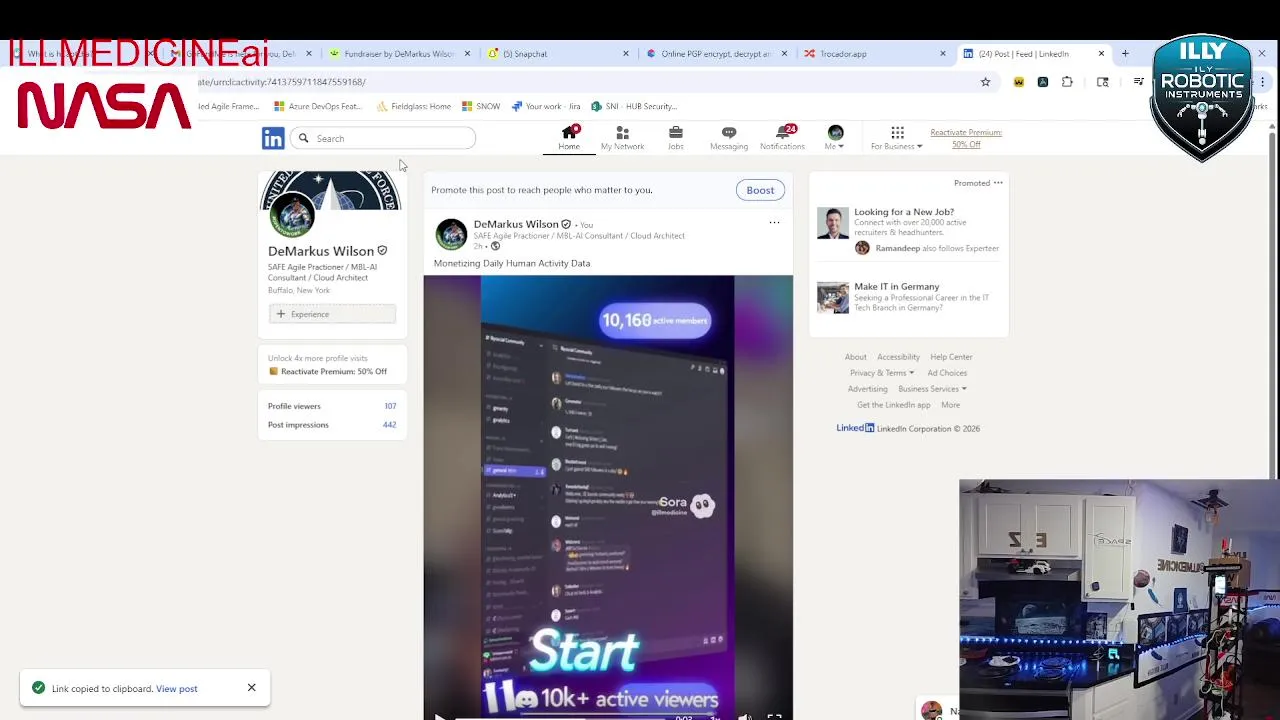1280x720 pixels.
Task: Open Make IT in Germany ad
Action: tap(897, 286)
